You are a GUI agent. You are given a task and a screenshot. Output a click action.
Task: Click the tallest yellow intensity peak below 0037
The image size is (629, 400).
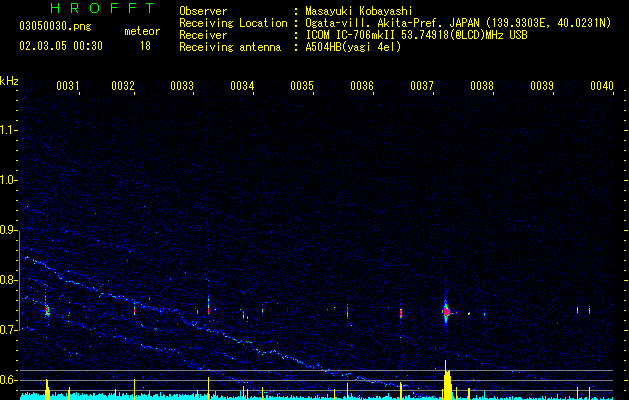(x=446, y=380)
